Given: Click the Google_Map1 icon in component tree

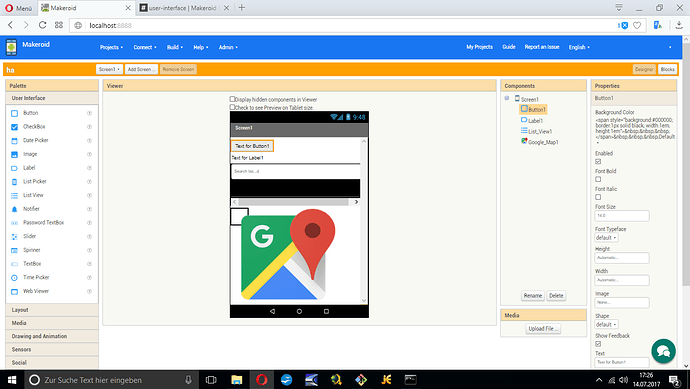Looking at the screenshot, I should coord(524,141).
